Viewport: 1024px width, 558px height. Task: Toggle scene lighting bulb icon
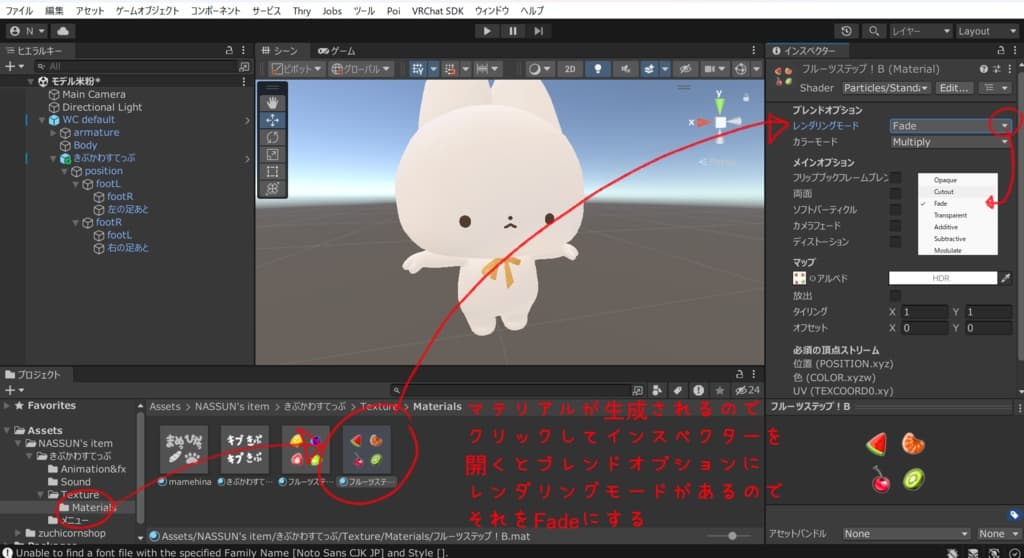(x=598, y=69)
